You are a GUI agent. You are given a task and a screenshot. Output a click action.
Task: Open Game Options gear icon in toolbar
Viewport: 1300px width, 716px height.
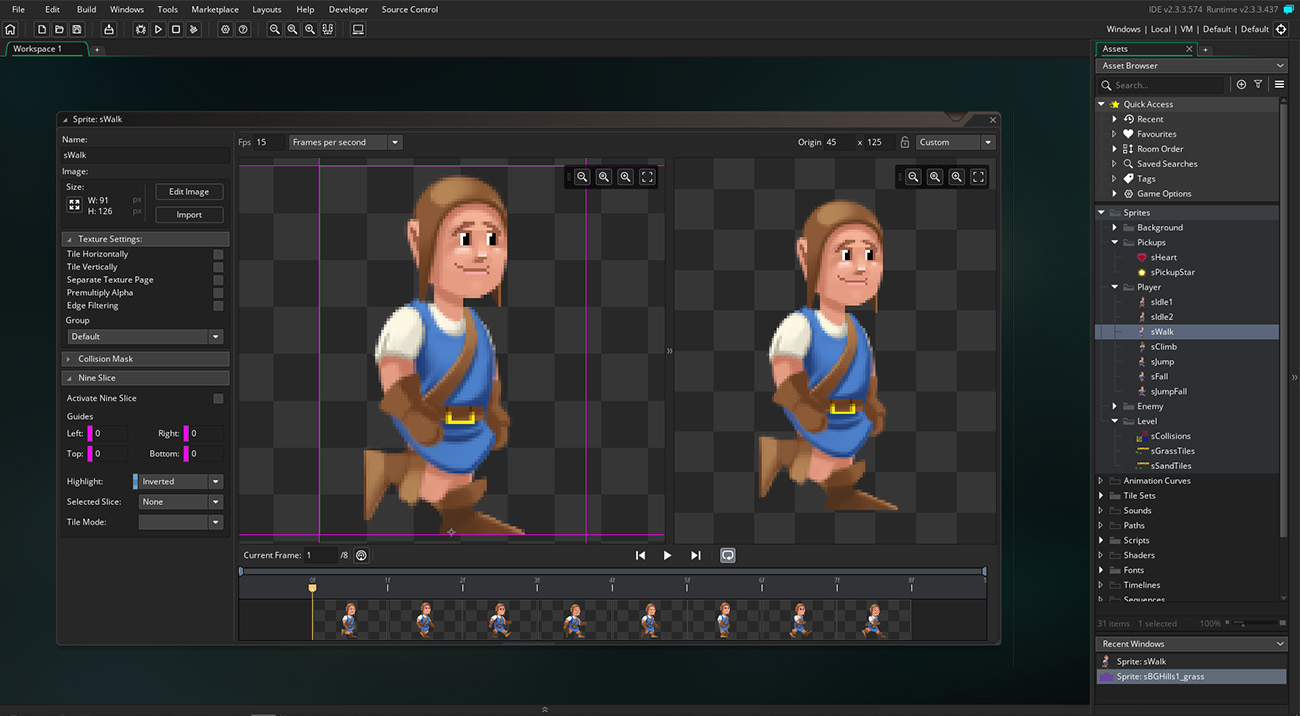tap(225, 30)
